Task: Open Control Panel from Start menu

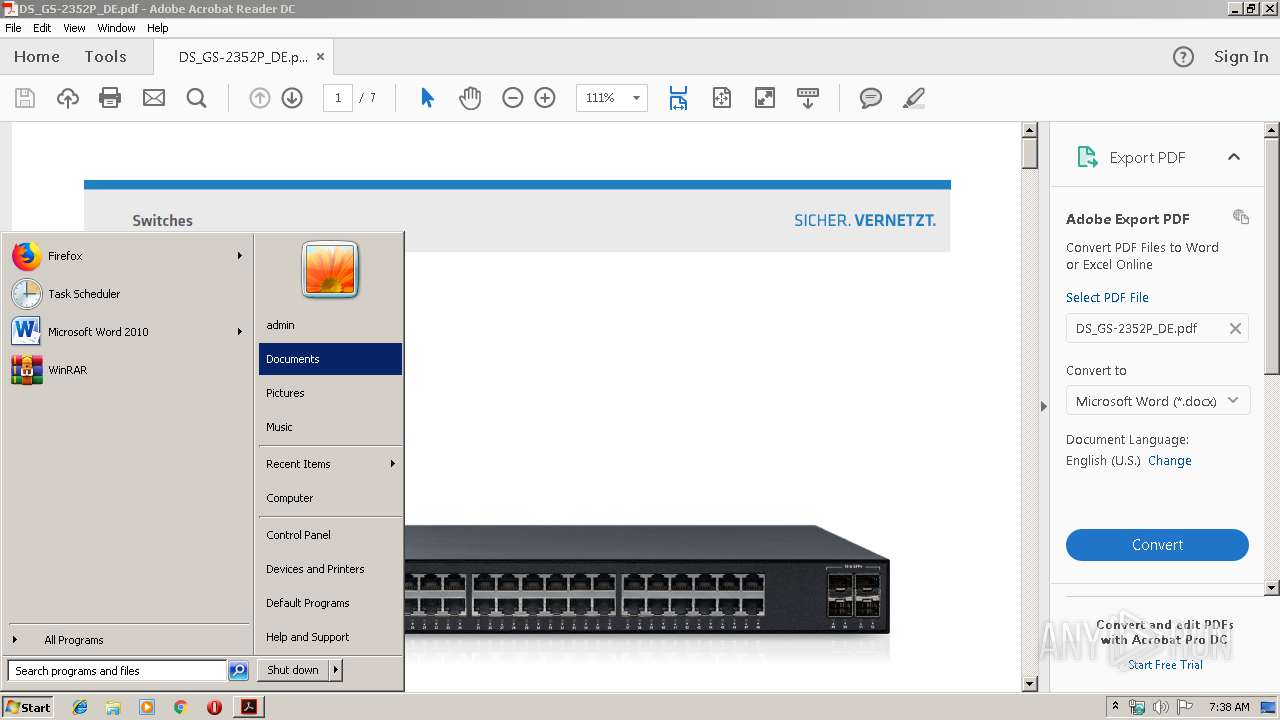Action: coord(330,535)
